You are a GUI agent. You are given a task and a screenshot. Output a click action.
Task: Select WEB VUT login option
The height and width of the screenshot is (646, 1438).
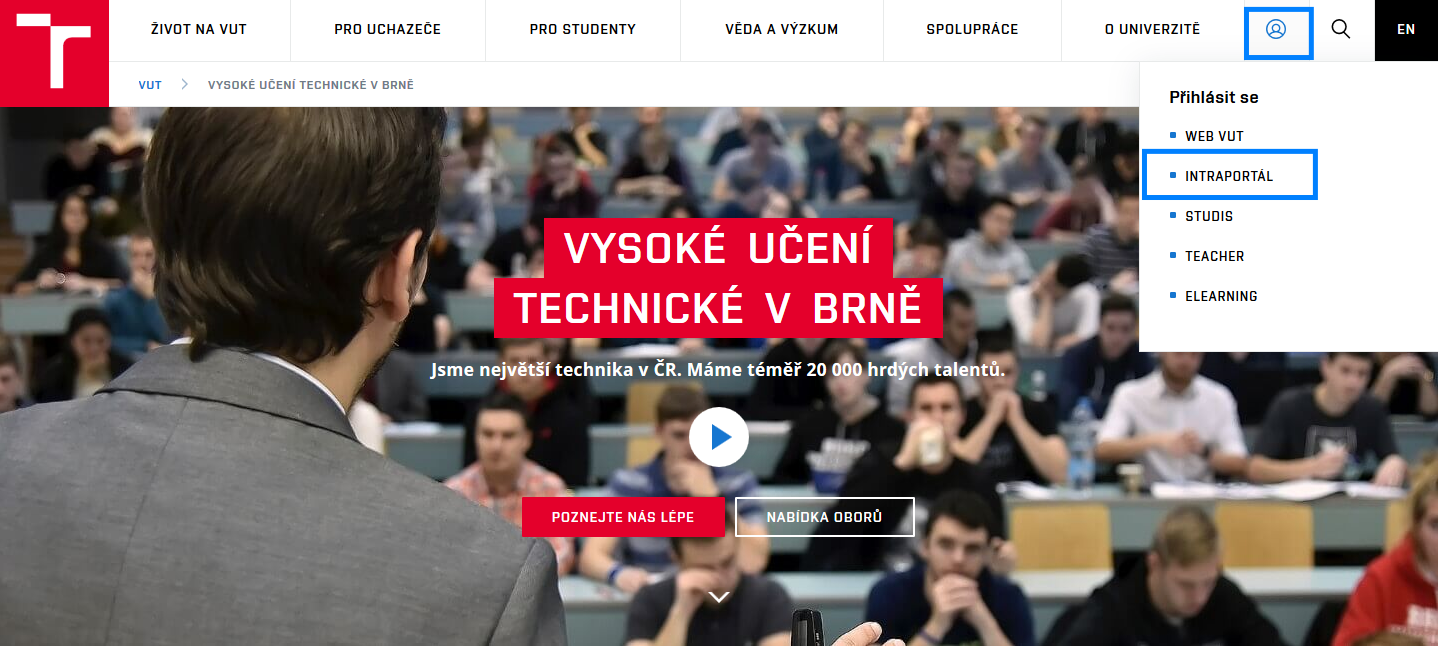[x=1214, y=136]
